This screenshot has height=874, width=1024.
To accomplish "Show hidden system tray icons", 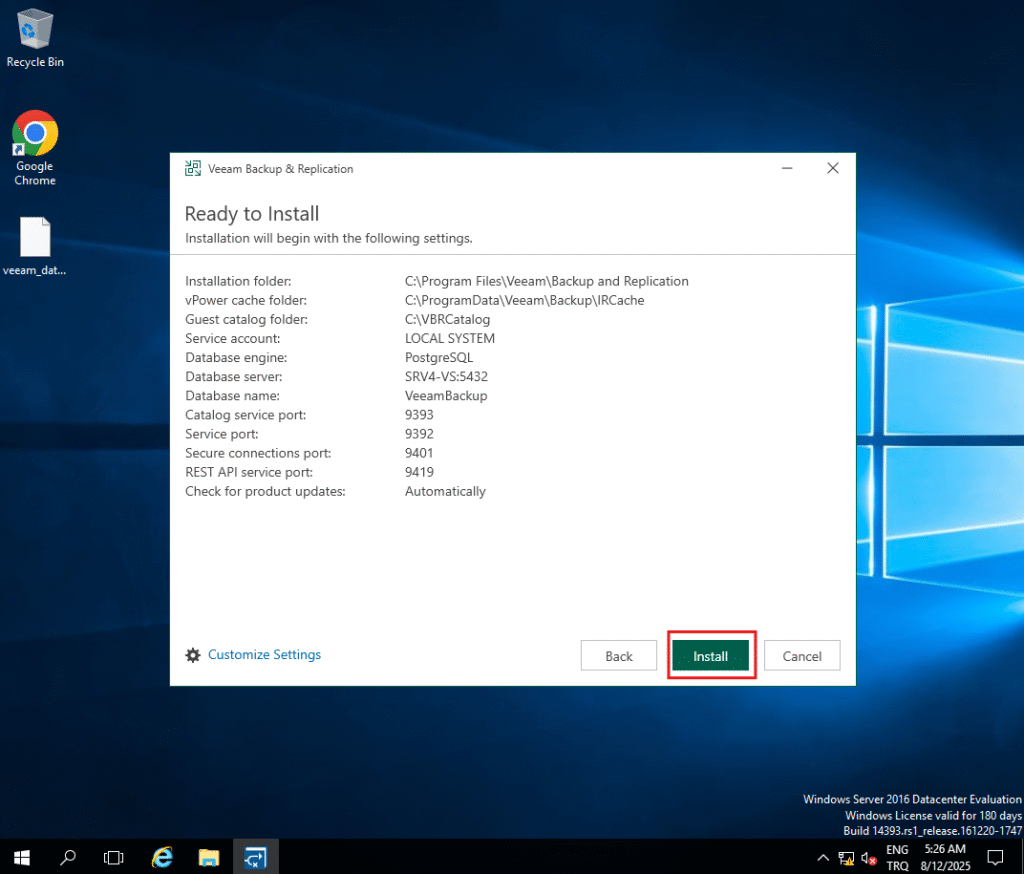I will point(823,858).
